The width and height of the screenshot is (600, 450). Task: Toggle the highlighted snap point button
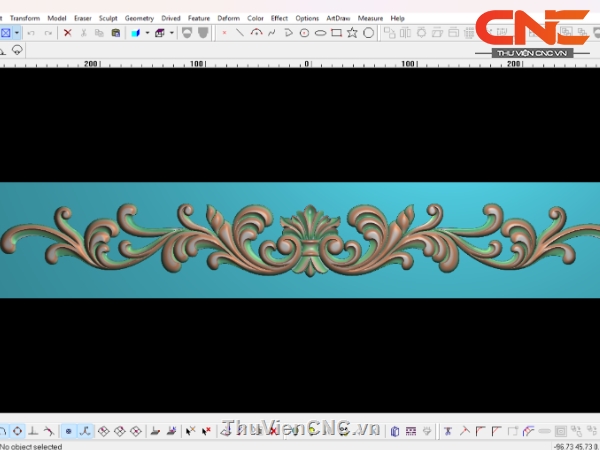pyautogui.click(x=68, y=431)
